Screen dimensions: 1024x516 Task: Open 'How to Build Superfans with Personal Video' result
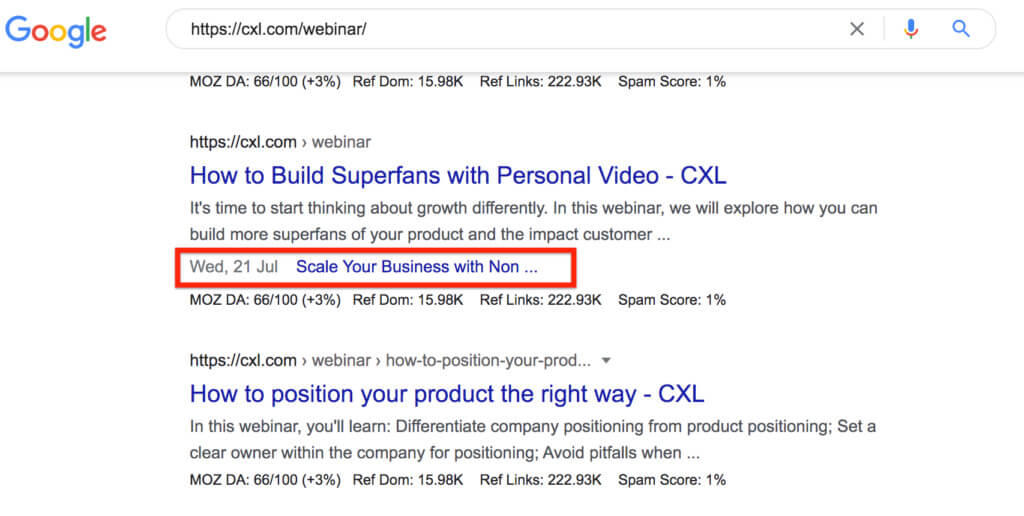pos(458,176)
